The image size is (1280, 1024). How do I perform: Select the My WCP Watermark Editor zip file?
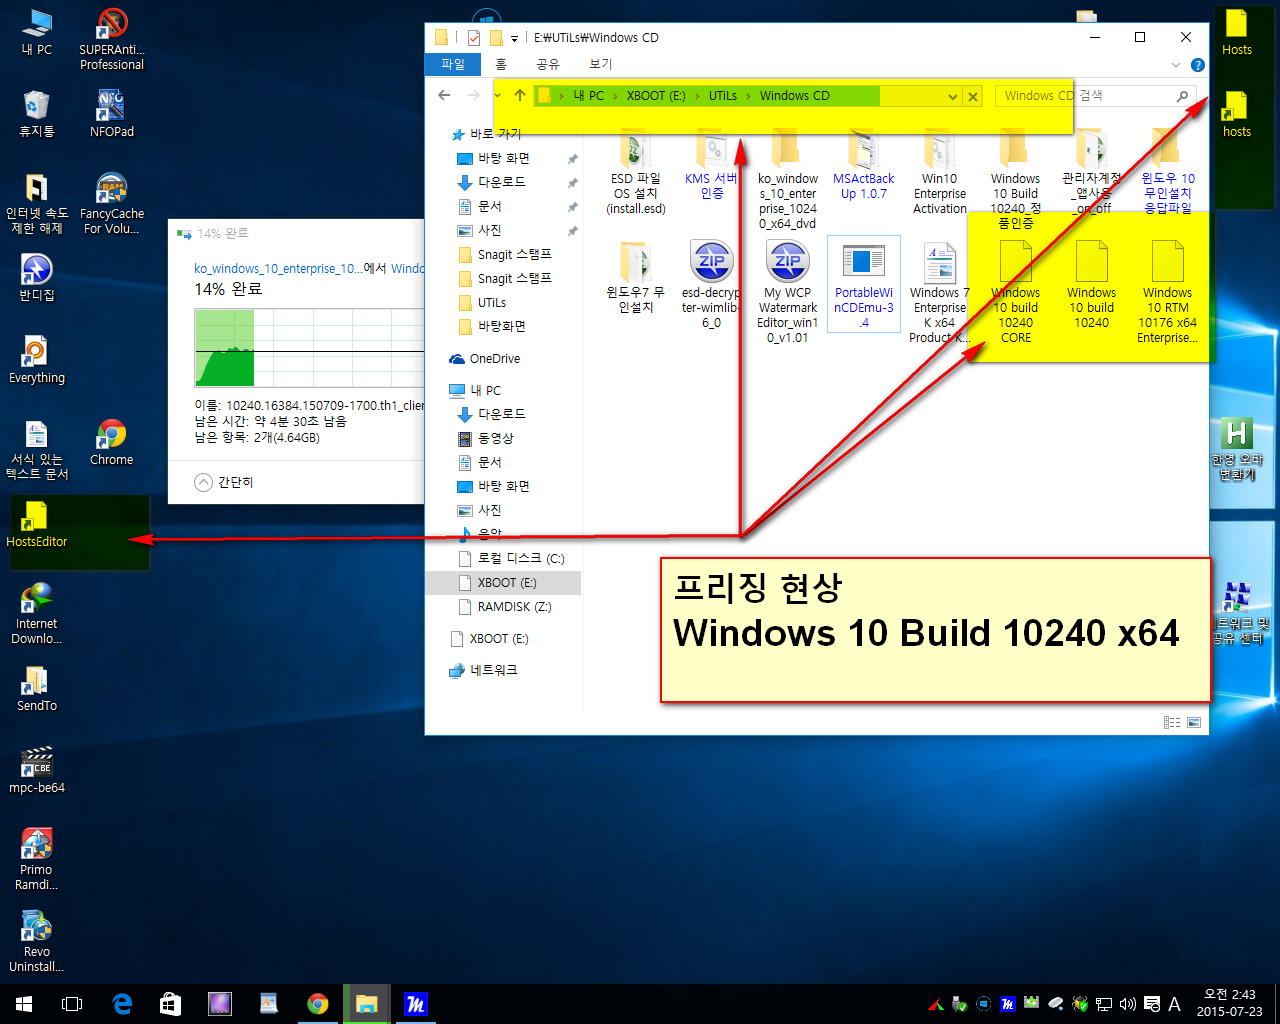788,292
